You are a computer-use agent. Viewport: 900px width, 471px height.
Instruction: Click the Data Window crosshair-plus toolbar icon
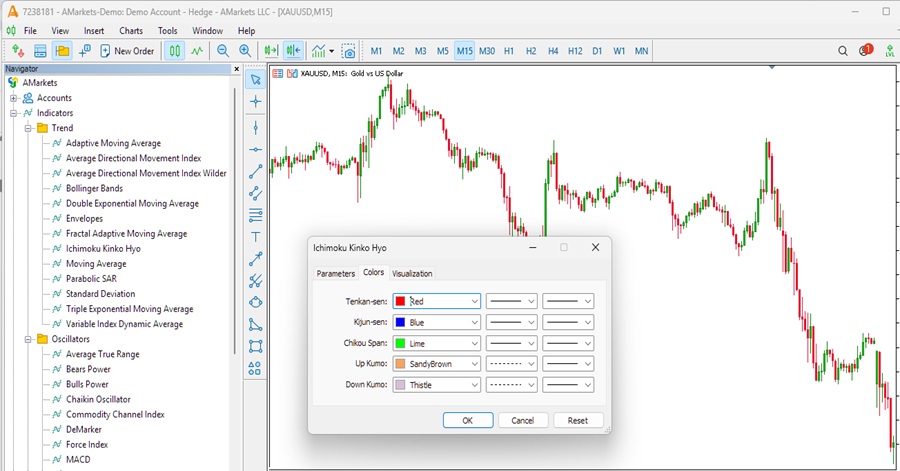point(84,51)
